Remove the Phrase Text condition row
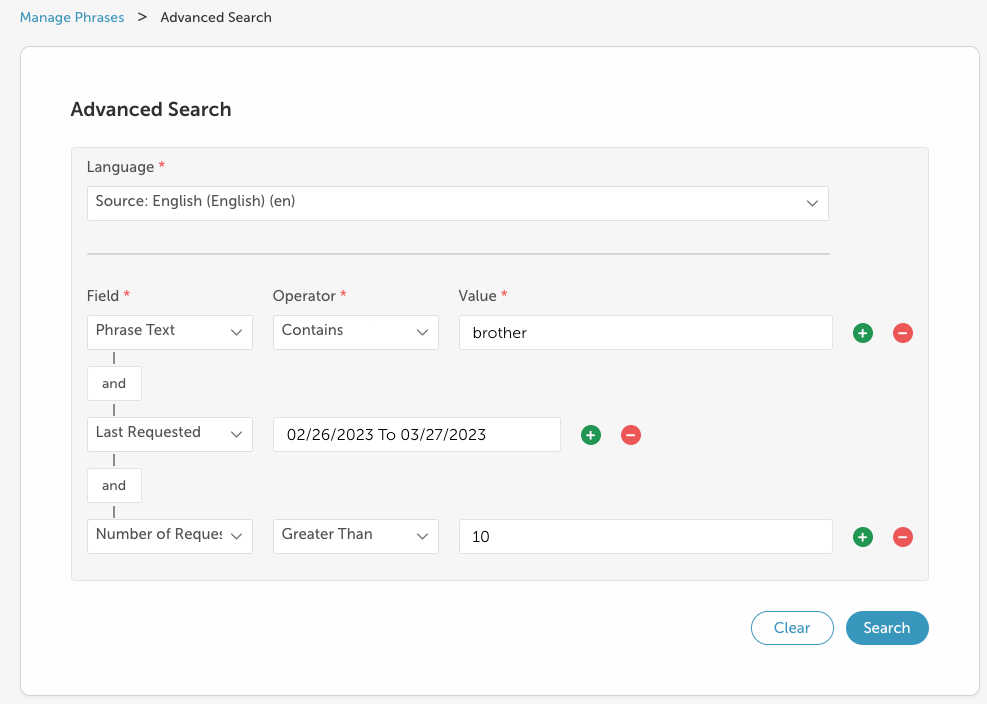 pyautogui.click(x=903, y=332)
